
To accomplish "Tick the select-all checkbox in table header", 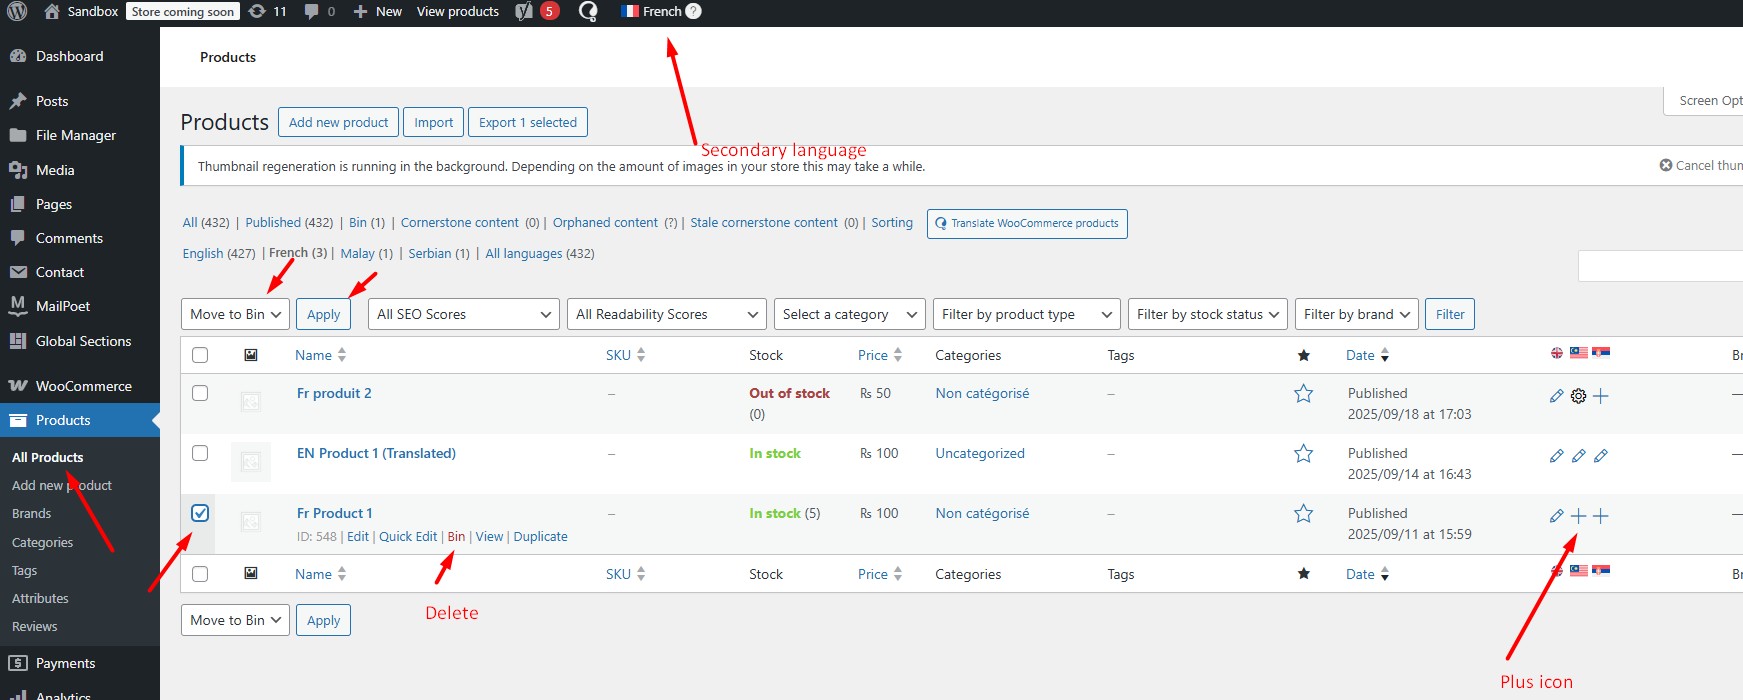I will [x=200, y=355].
